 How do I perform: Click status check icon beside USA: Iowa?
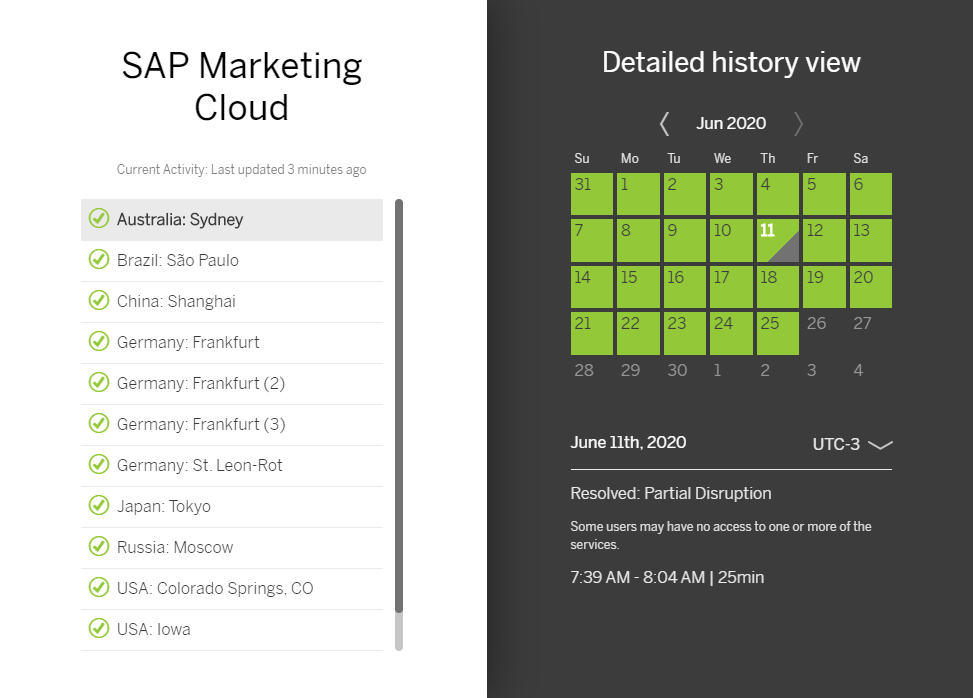coord(99,628)
